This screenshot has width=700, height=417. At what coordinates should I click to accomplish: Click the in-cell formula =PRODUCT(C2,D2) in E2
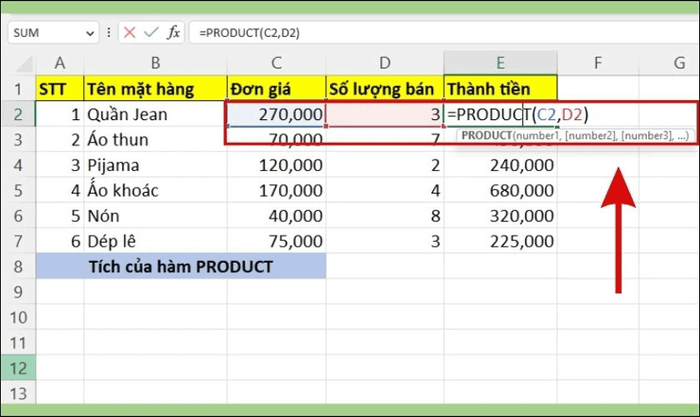click(518, 115)
